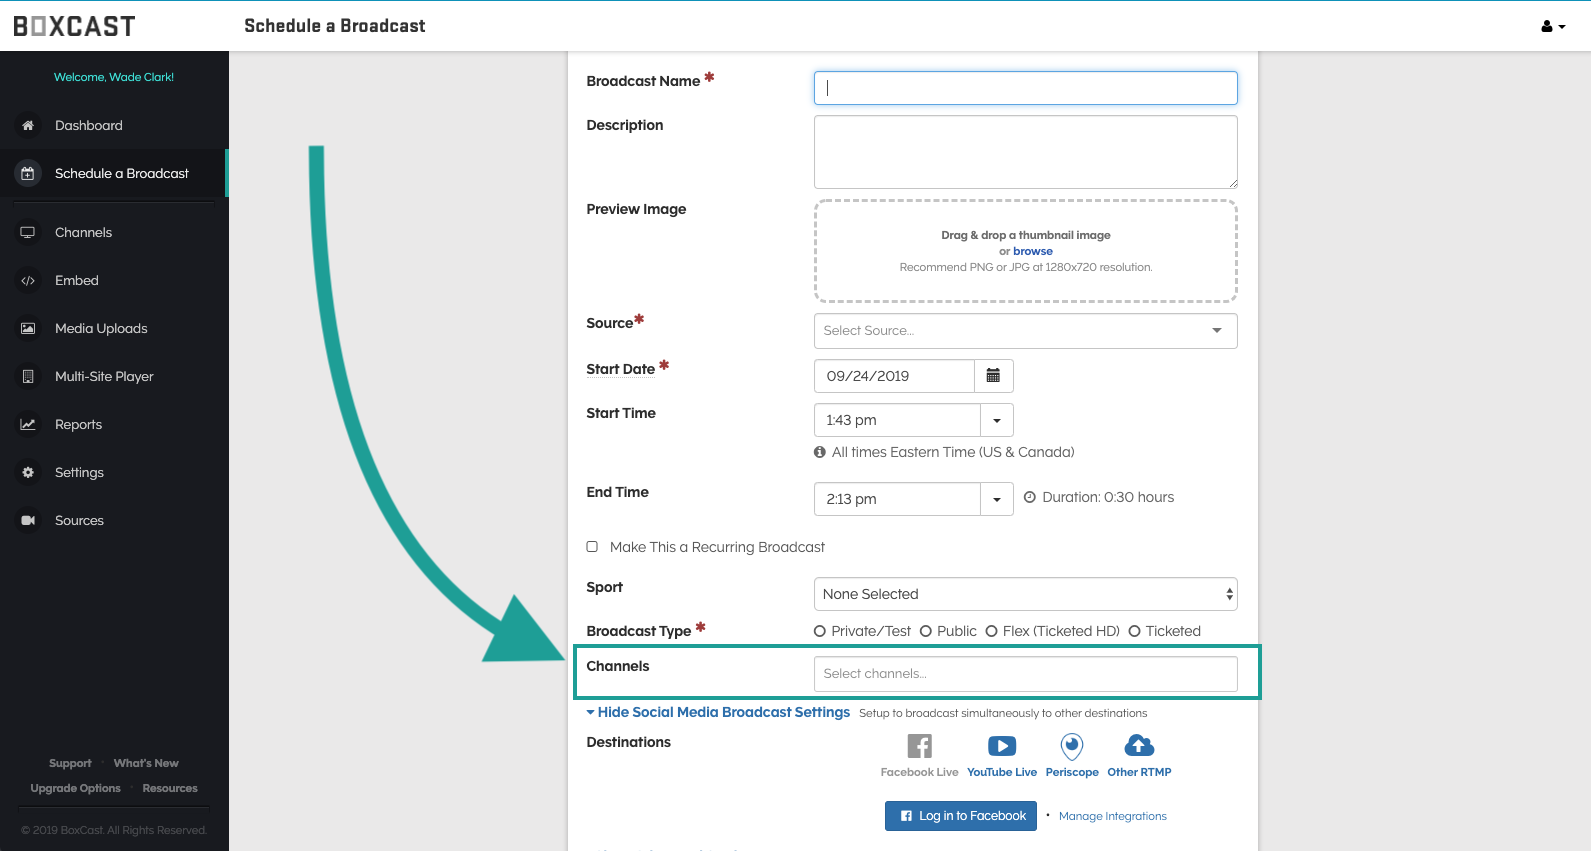Open the Select Source dropdown
The image size is (1591, 851).
coord(1025,331)
